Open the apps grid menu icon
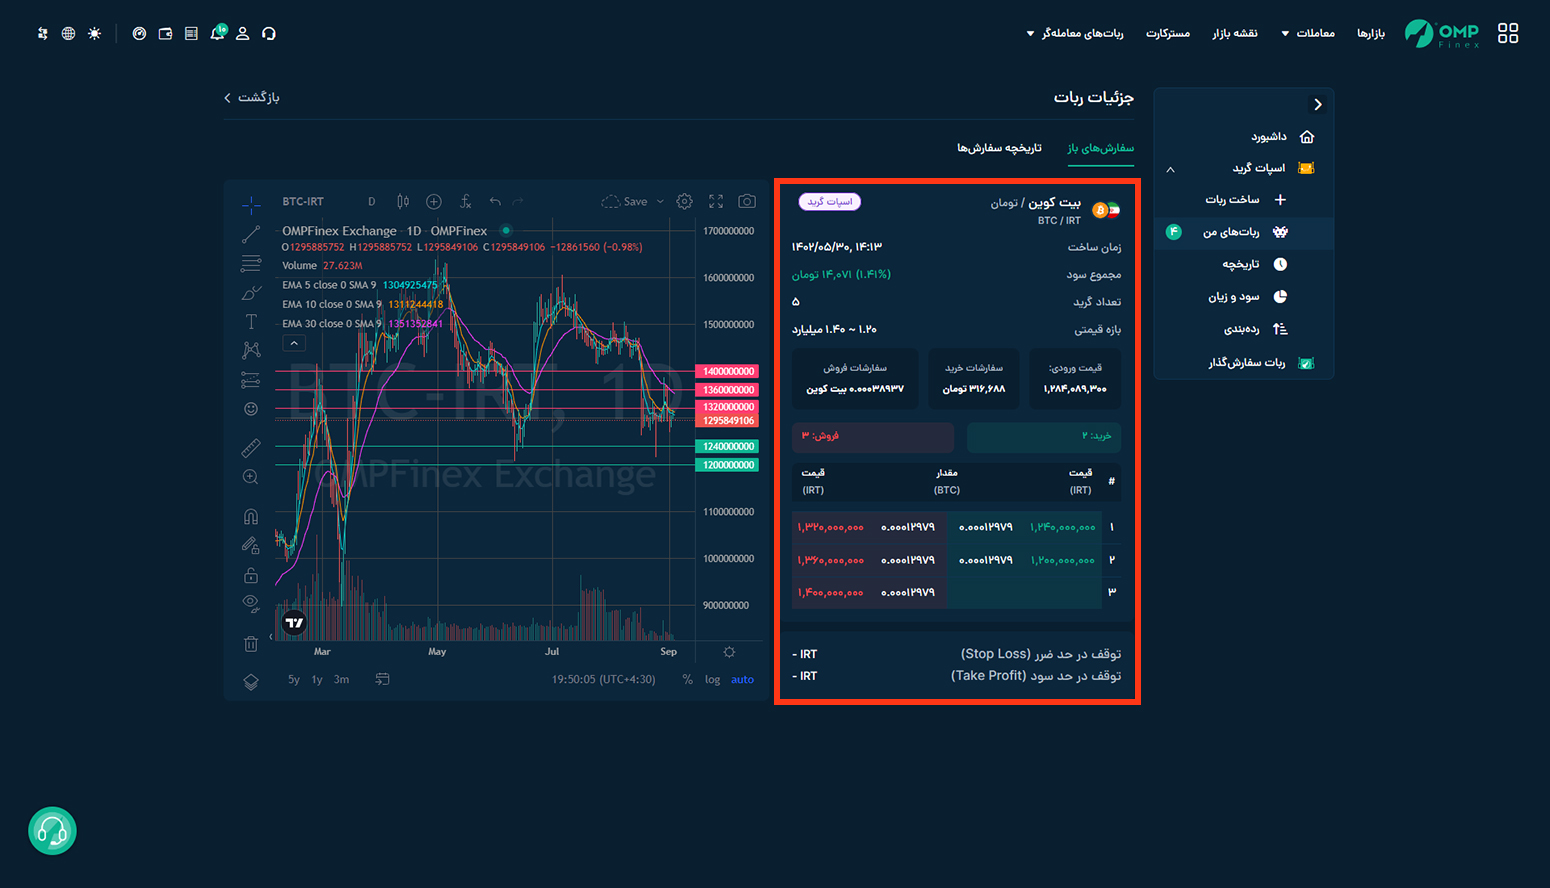1550x888 pixels. point(1508,33)
